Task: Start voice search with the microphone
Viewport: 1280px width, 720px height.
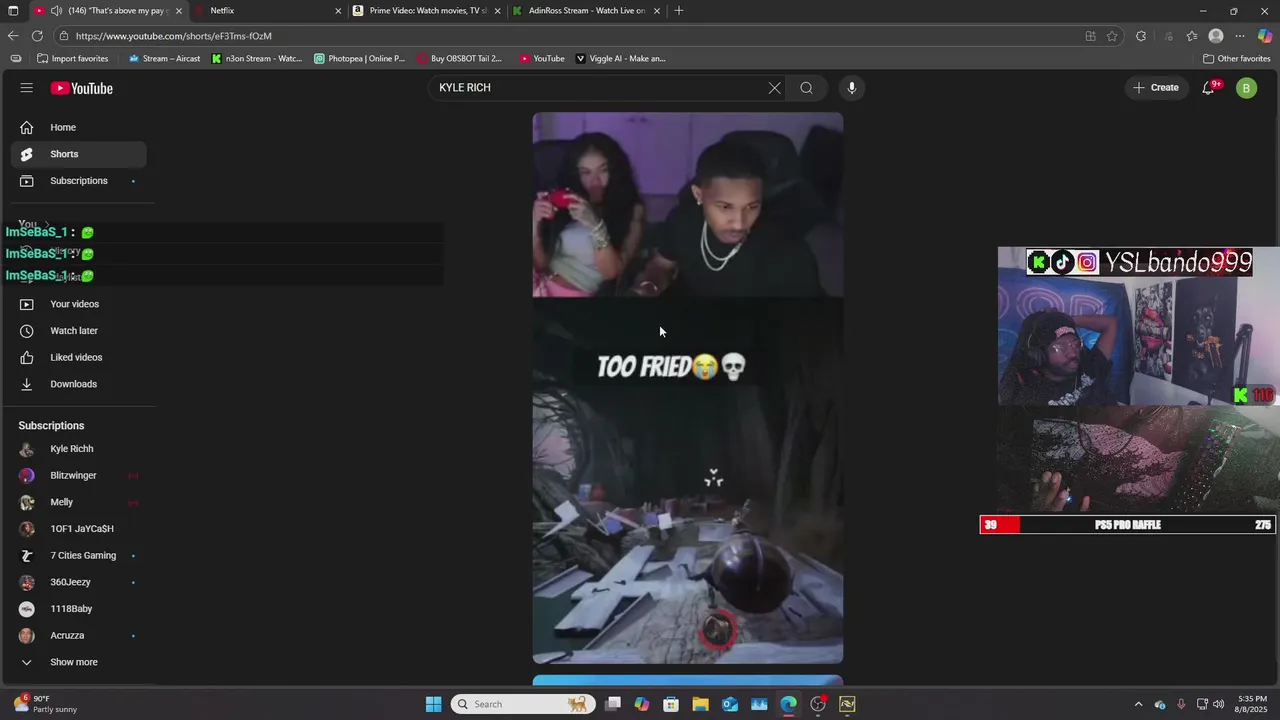Action: 852,88
